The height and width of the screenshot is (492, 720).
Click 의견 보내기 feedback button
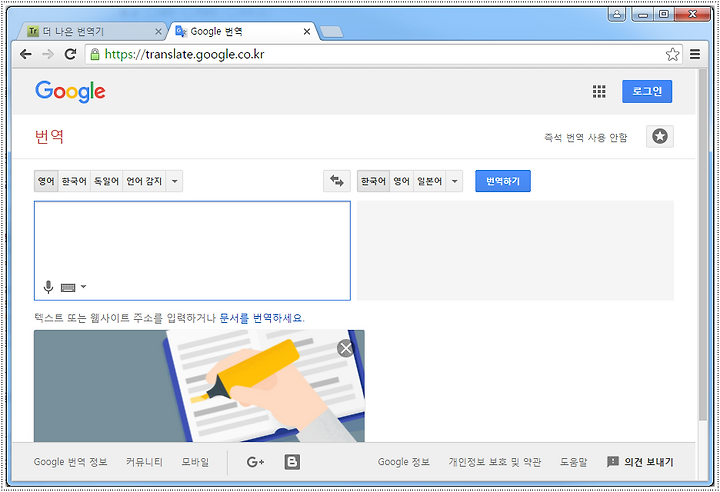640,462
